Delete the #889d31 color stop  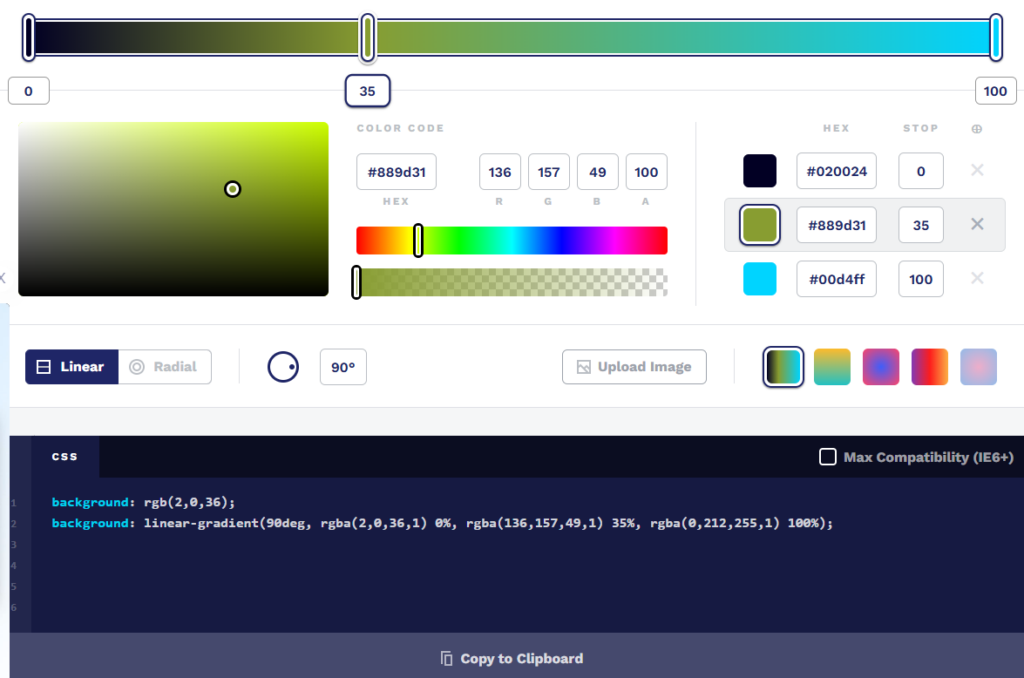pyautogui.click(x=977, y=225)
